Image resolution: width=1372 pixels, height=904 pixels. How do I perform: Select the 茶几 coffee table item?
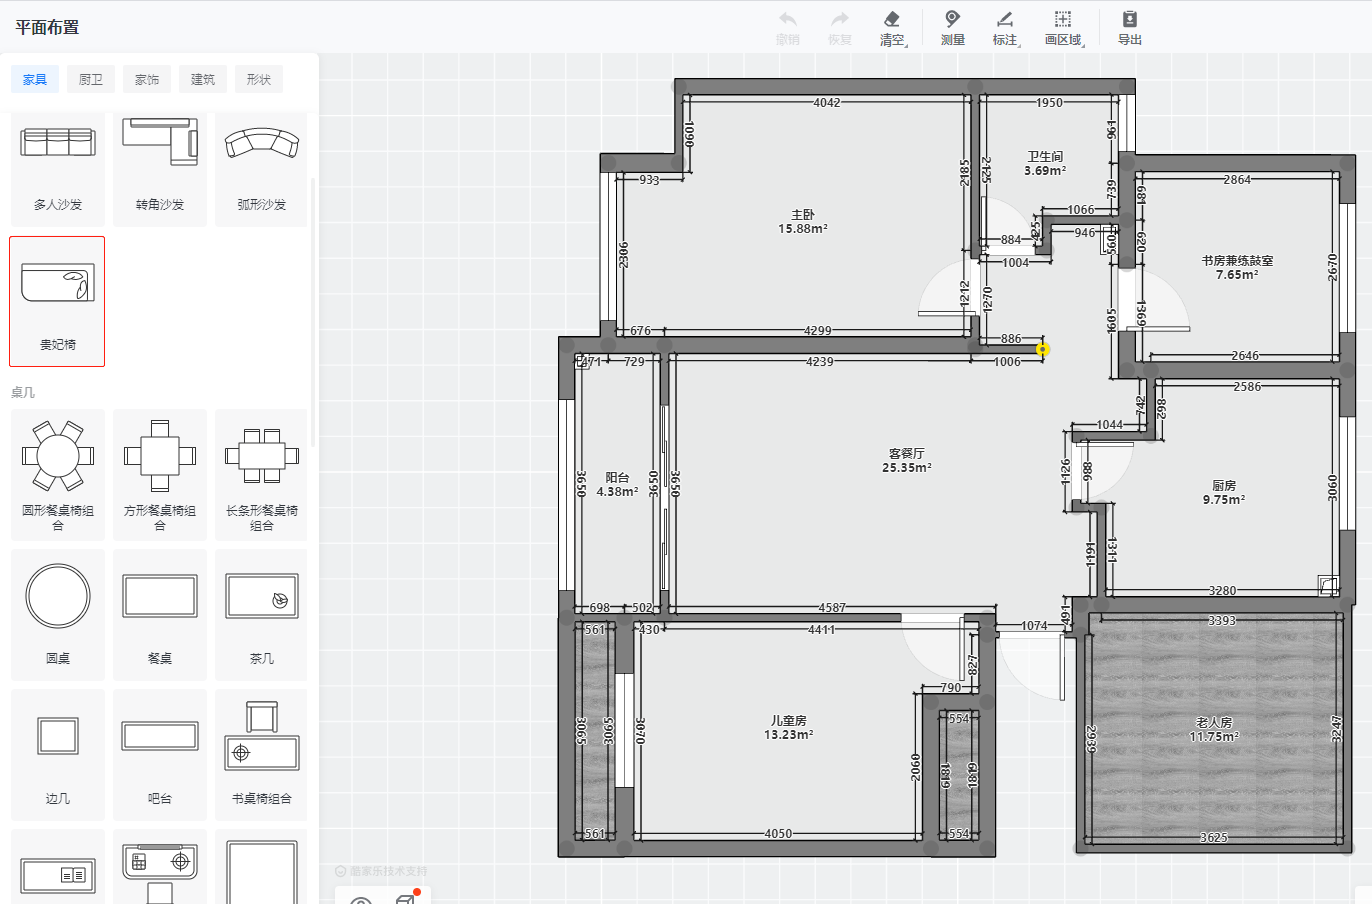point(262,615)
